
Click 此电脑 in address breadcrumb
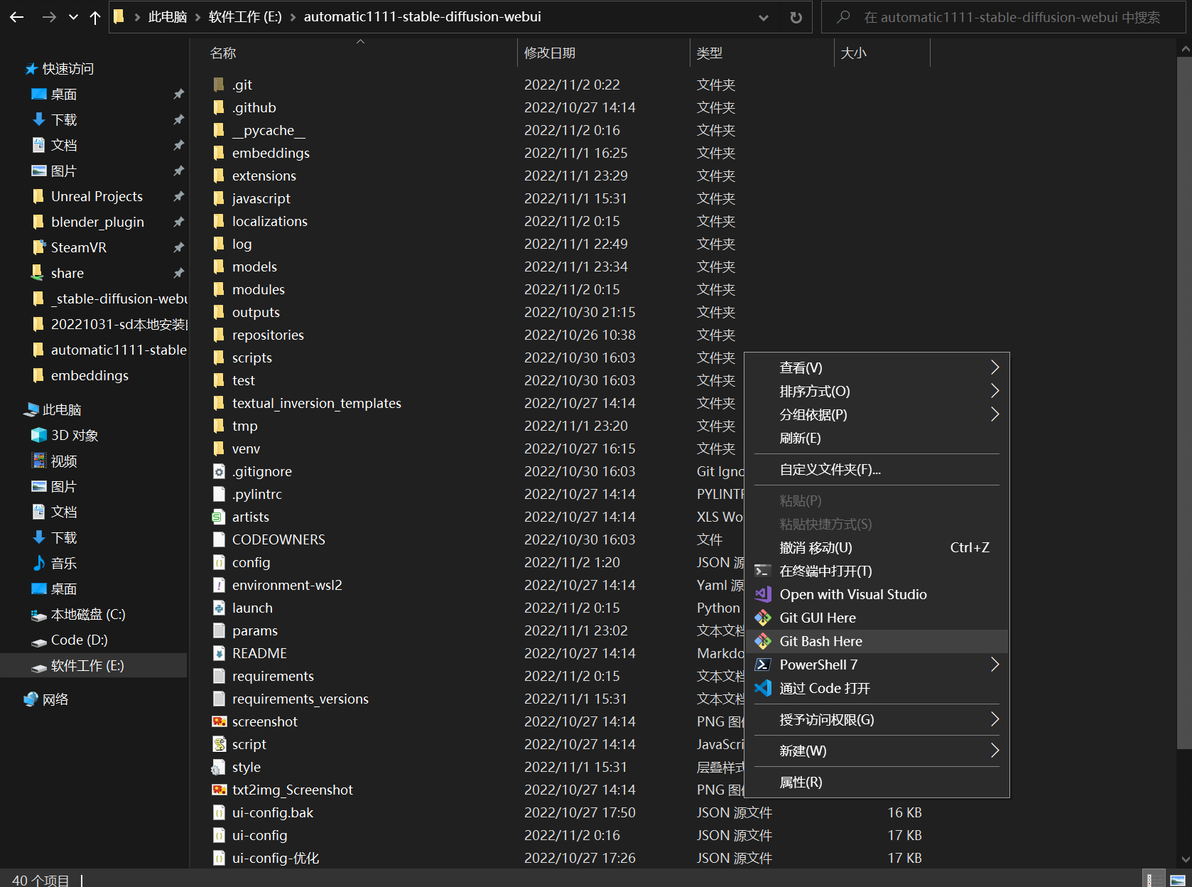click(167, 17)
